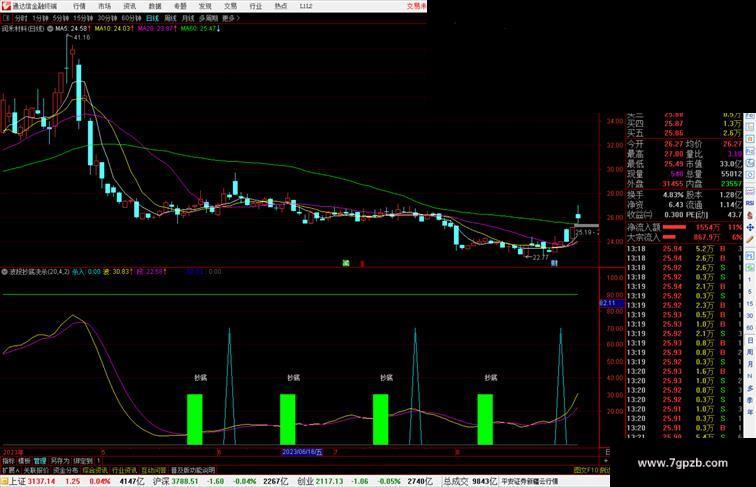Screen dimensions: 756x487
Task: Click sidebar 年 yearly period button
Action: (x=750, y=412)
